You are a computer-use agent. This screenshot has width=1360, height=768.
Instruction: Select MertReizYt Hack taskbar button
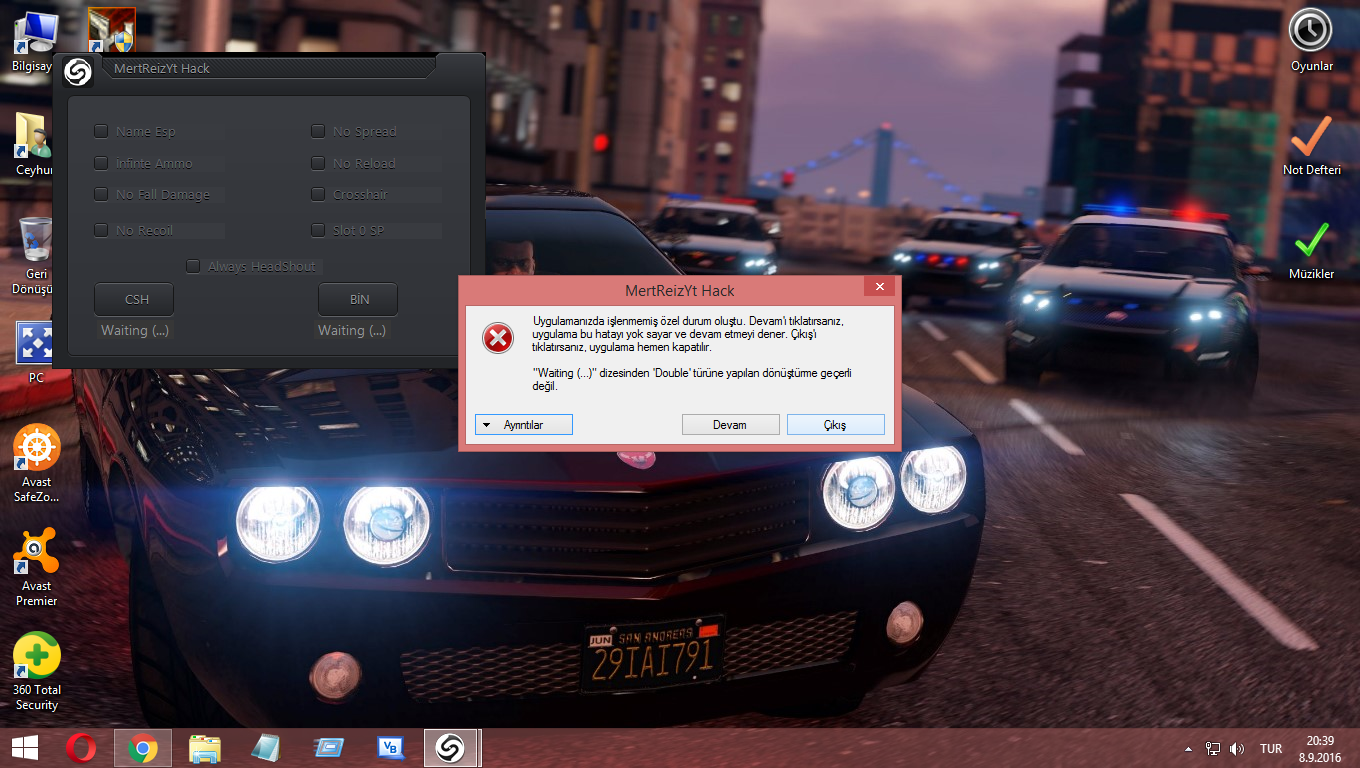(x=452, y=748)
